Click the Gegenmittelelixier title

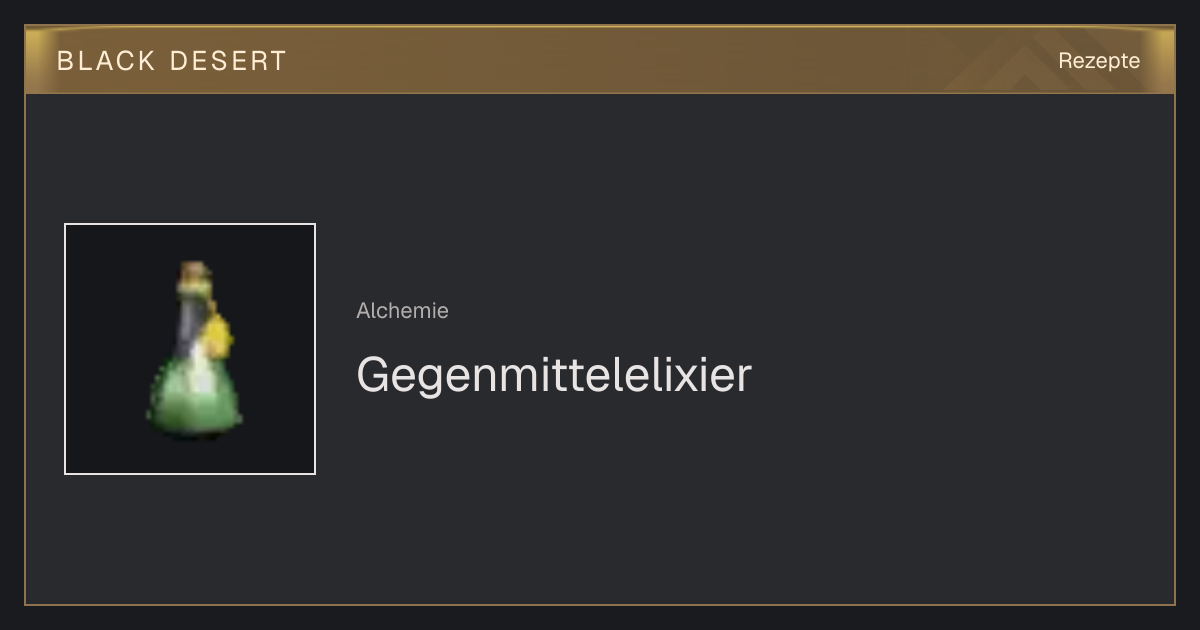[x=553, y=376]
